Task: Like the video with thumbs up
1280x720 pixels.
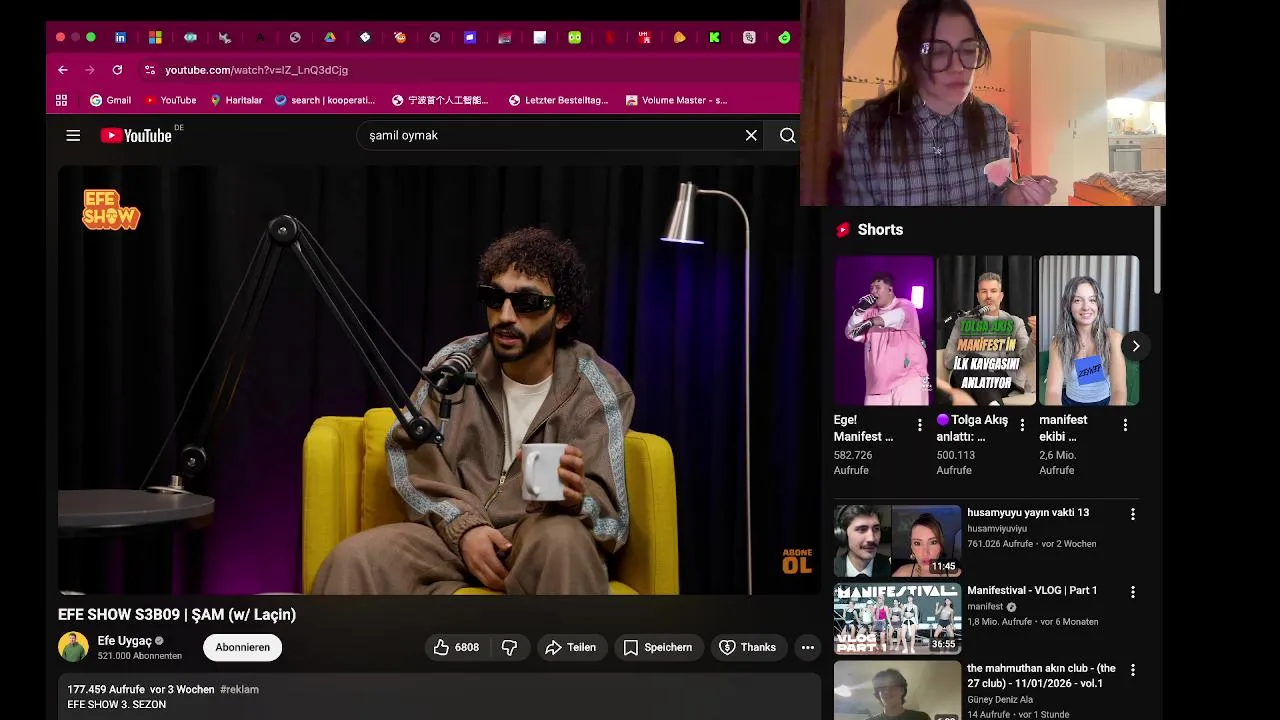Action: (x=457, y=647)
